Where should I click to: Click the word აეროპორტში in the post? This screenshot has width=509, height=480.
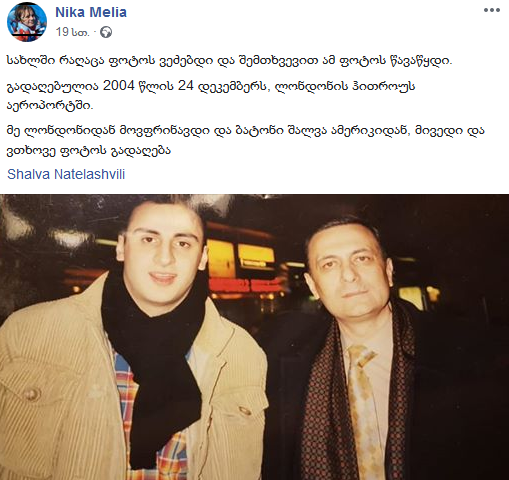[50, 106]
